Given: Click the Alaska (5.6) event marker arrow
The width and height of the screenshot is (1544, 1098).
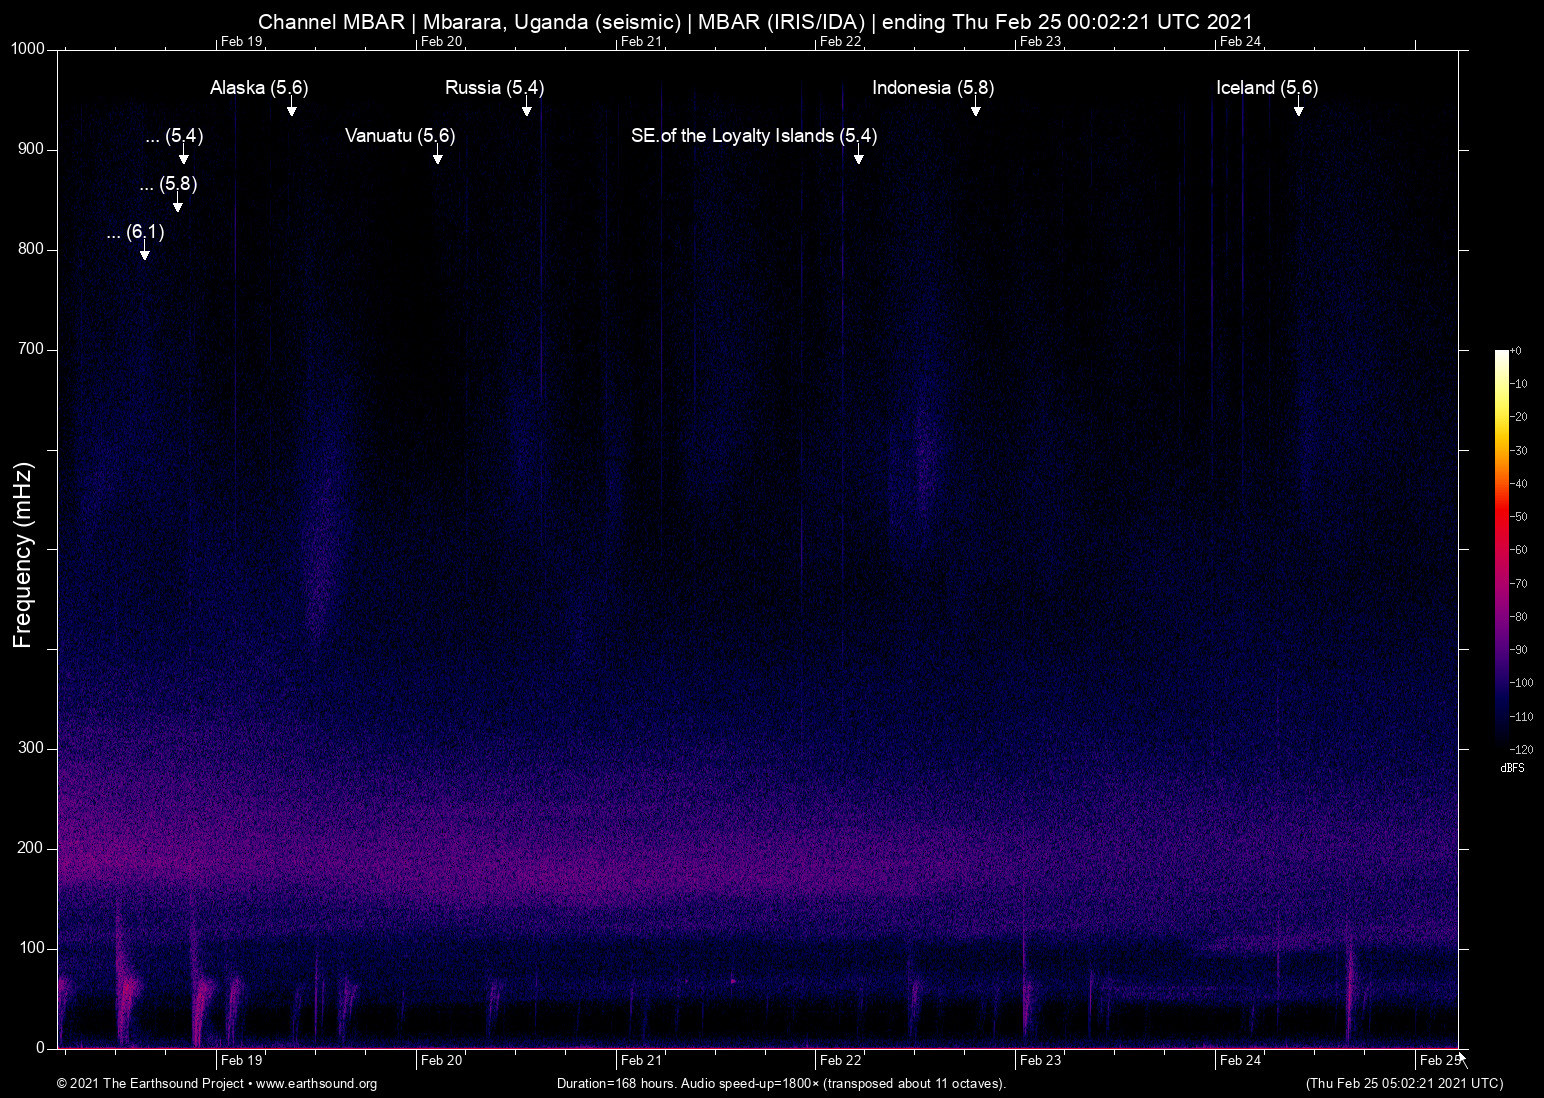Looking at the screenshot, I should coord(291,112).
